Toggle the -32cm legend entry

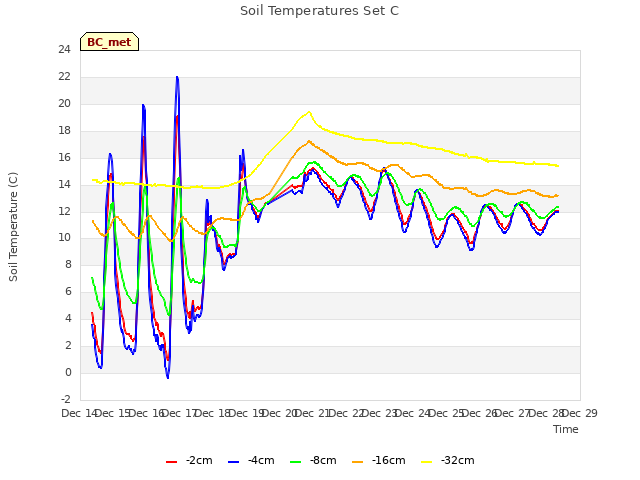[447, 461]
